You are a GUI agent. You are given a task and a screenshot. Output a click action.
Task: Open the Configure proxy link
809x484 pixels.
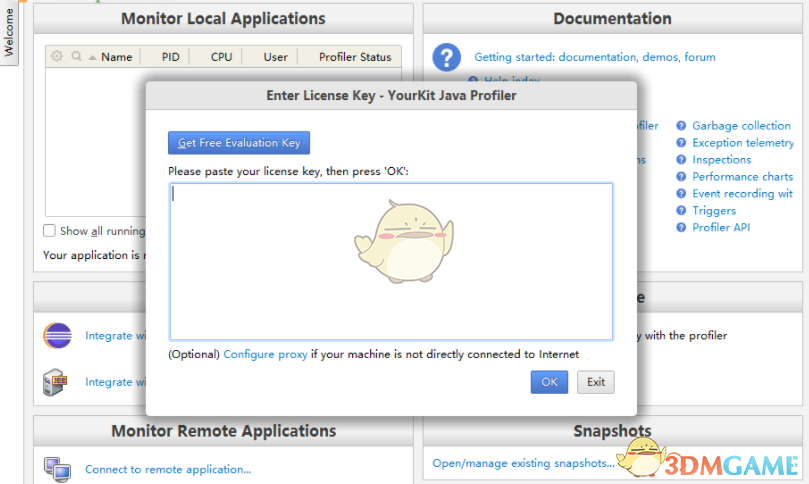(265, 354)
